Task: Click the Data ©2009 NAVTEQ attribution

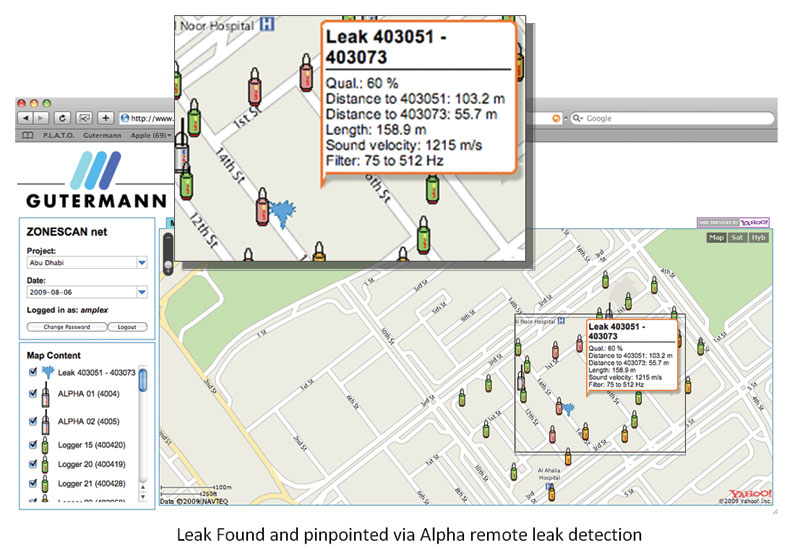Action: [x=194, y=502]
